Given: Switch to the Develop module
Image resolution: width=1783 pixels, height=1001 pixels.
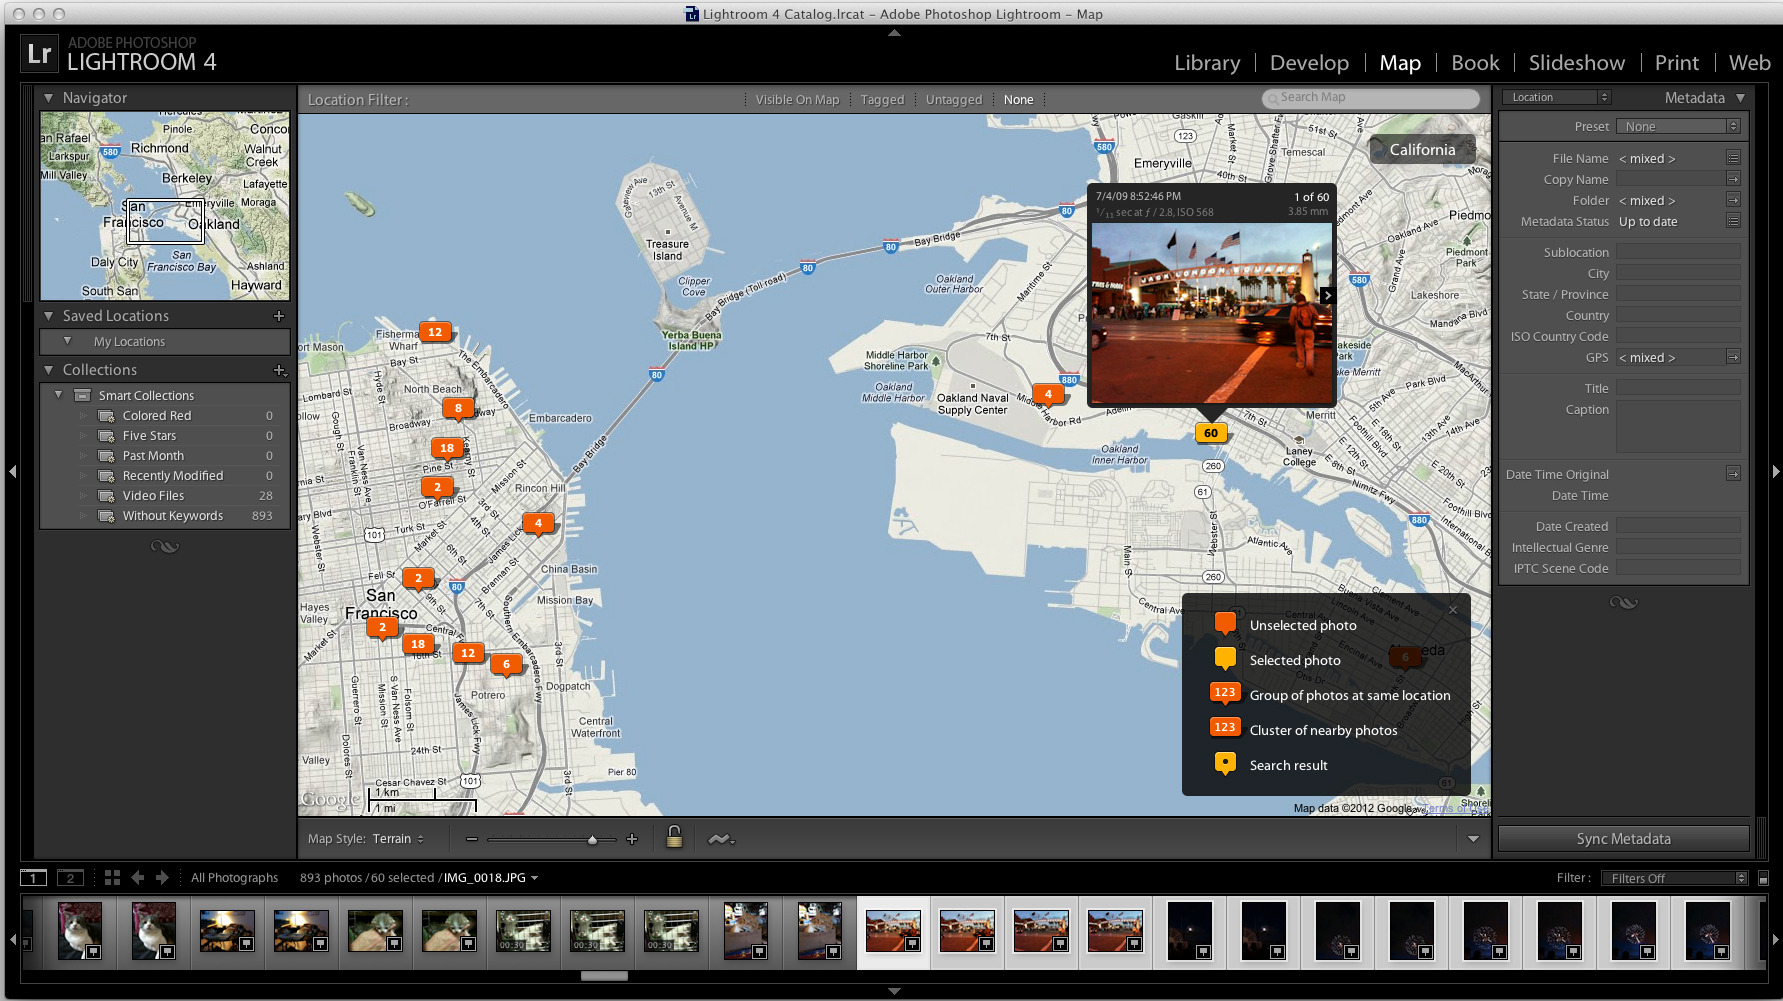Looking at the screenshot, I should (x=1309, y=62).
